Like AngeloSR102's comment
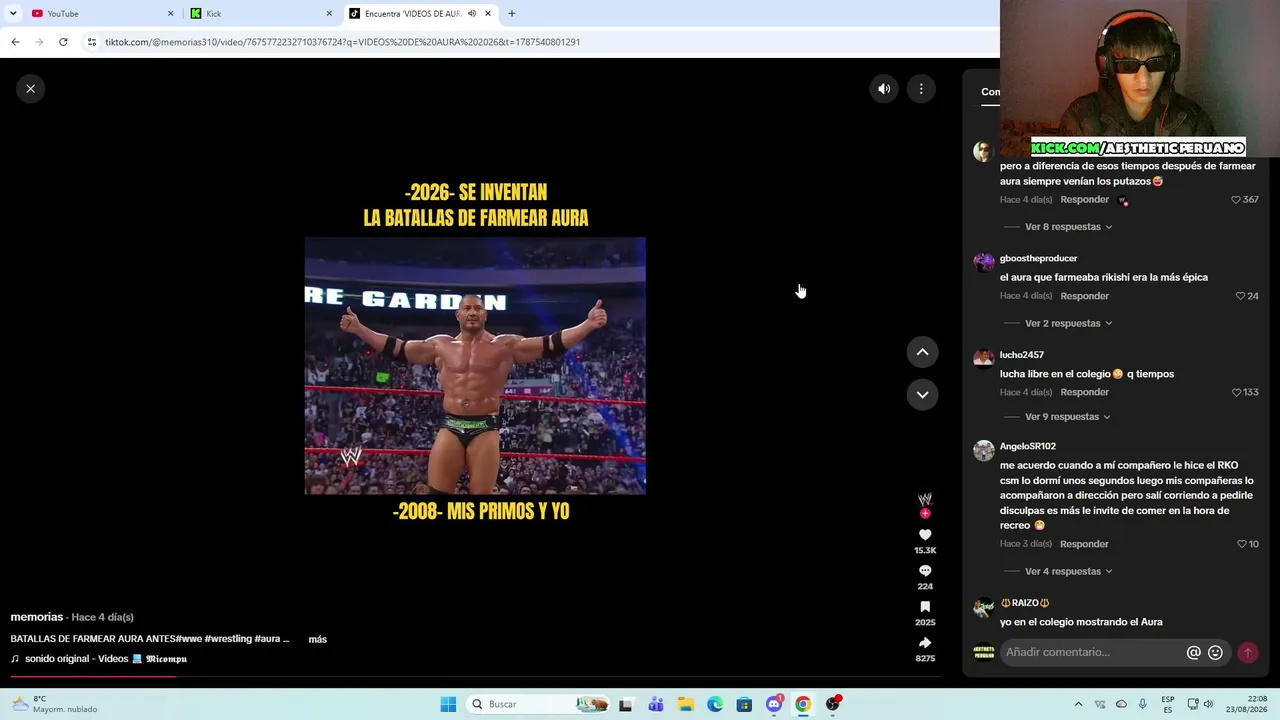 point(1241,544)
